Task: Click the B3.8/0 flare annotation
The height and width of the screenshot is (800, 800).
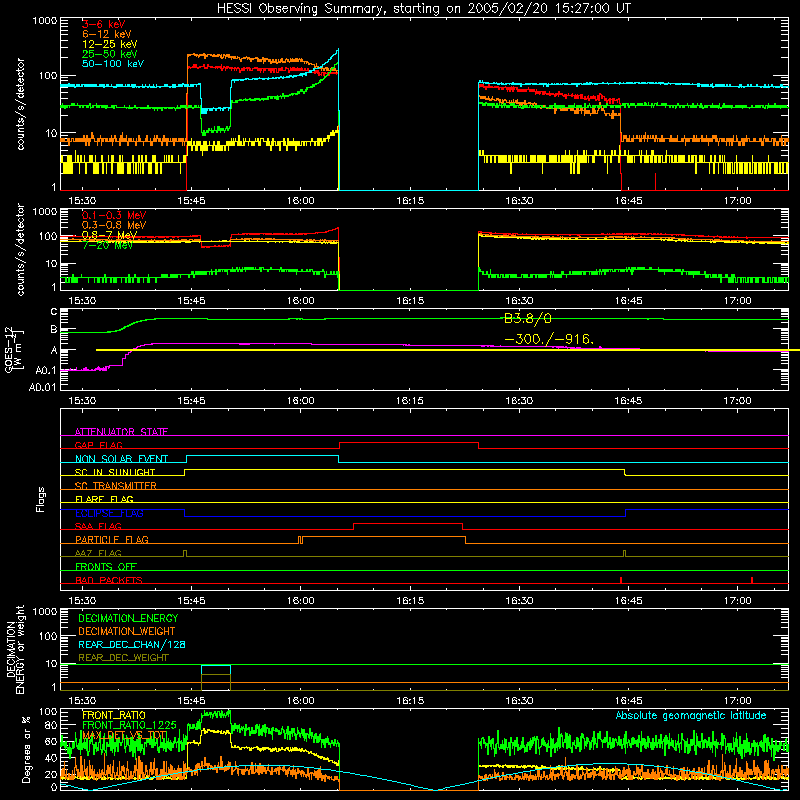Action: (x=528, y=319)
